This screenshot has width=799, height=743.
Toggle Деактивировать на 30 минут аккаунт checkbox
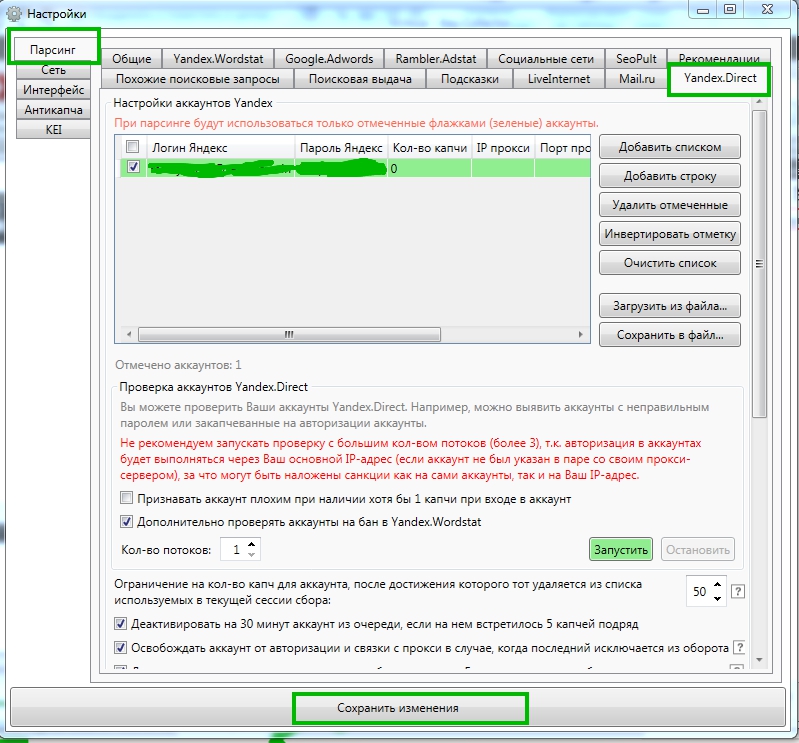[120, 623]
